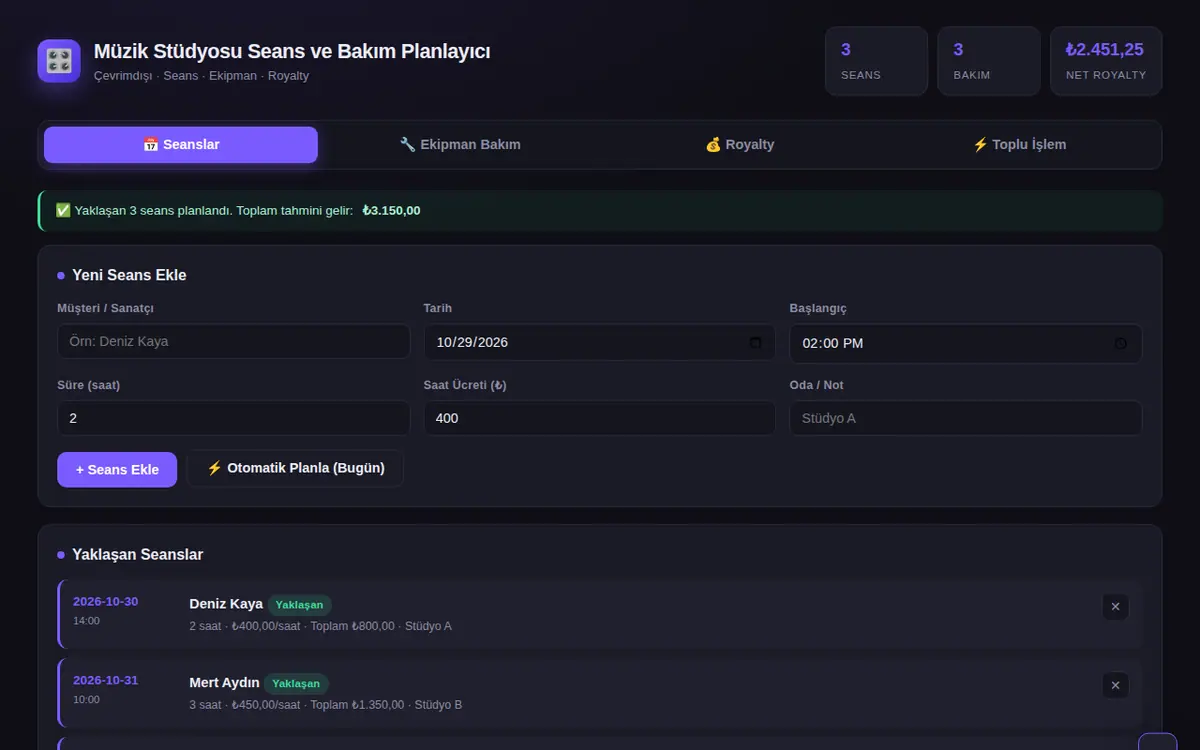Open the Royalty tab
This screenshot has height=750, width=1200.
(x=740, y=144)
